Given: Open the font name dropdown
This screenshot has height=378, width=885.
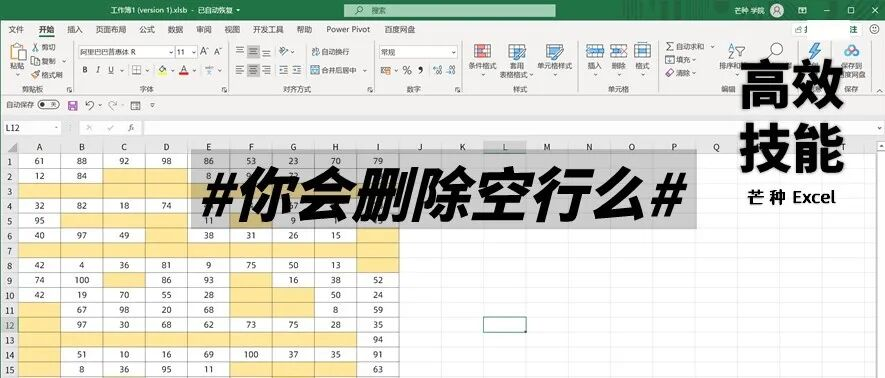Looking at the screenshot, I should [x=171, y=52].
